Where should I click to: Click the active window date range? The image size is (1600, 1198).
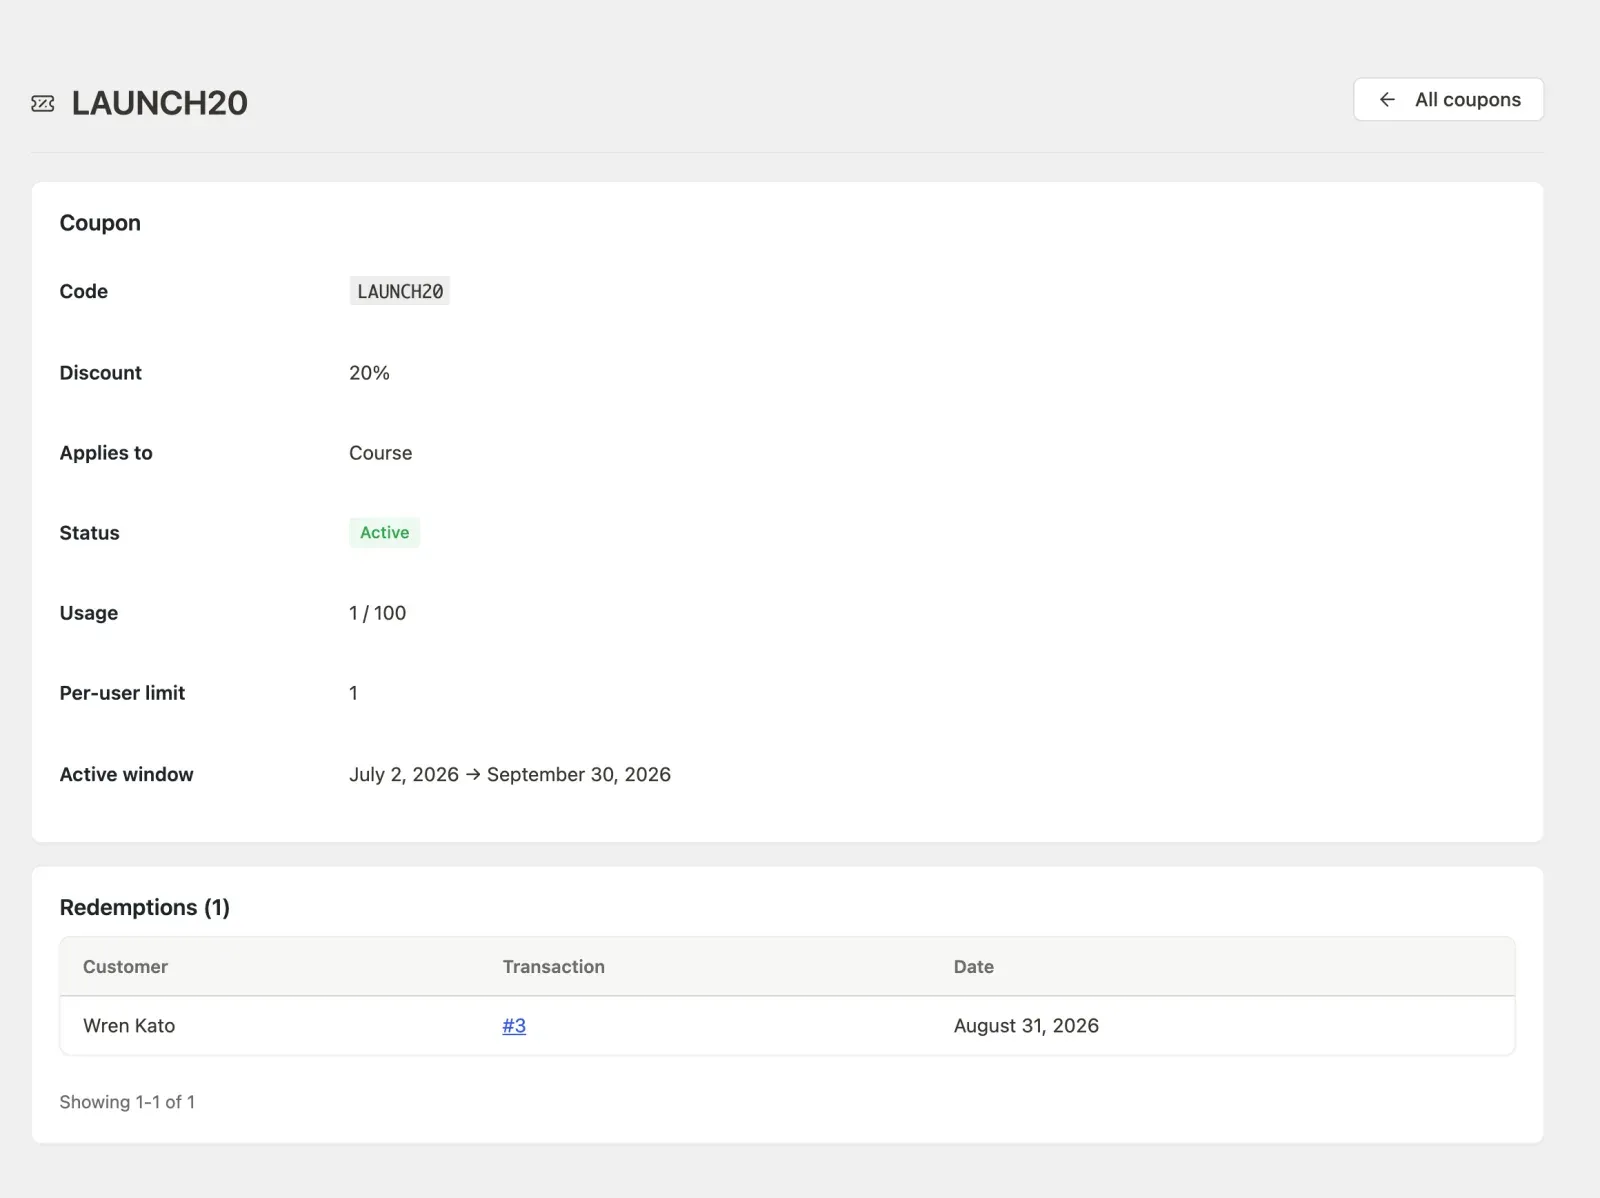[x=510, y=774]
